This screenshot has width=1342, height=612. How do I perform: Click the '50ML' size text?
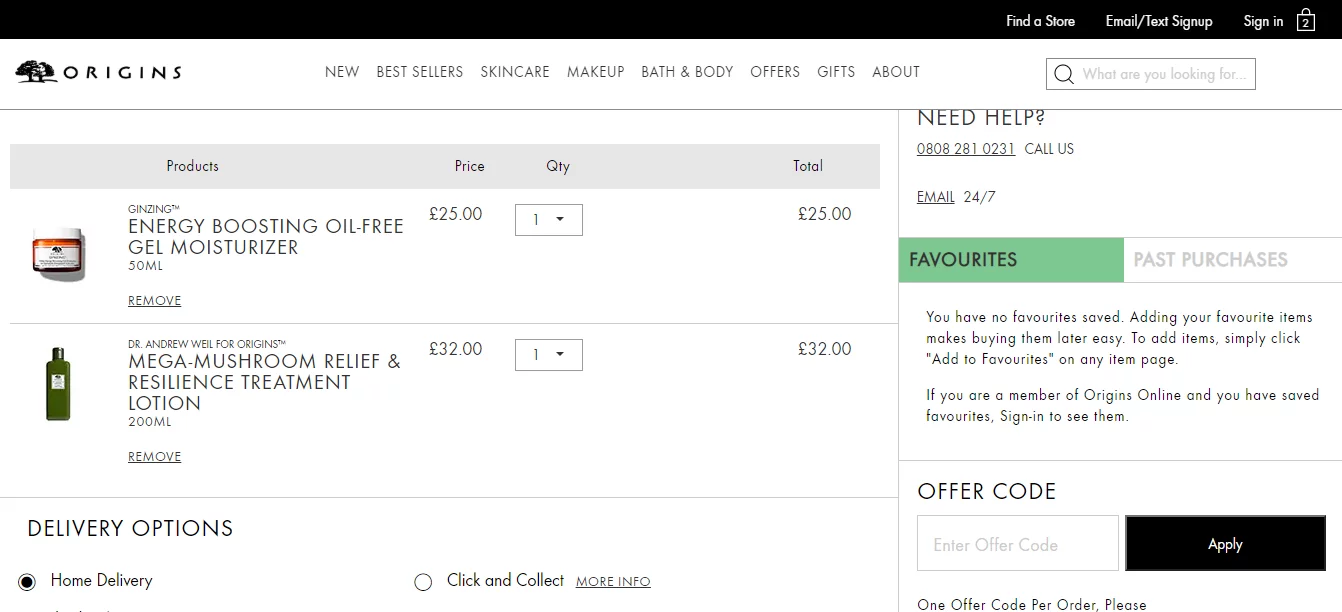[x=145, y=267]
